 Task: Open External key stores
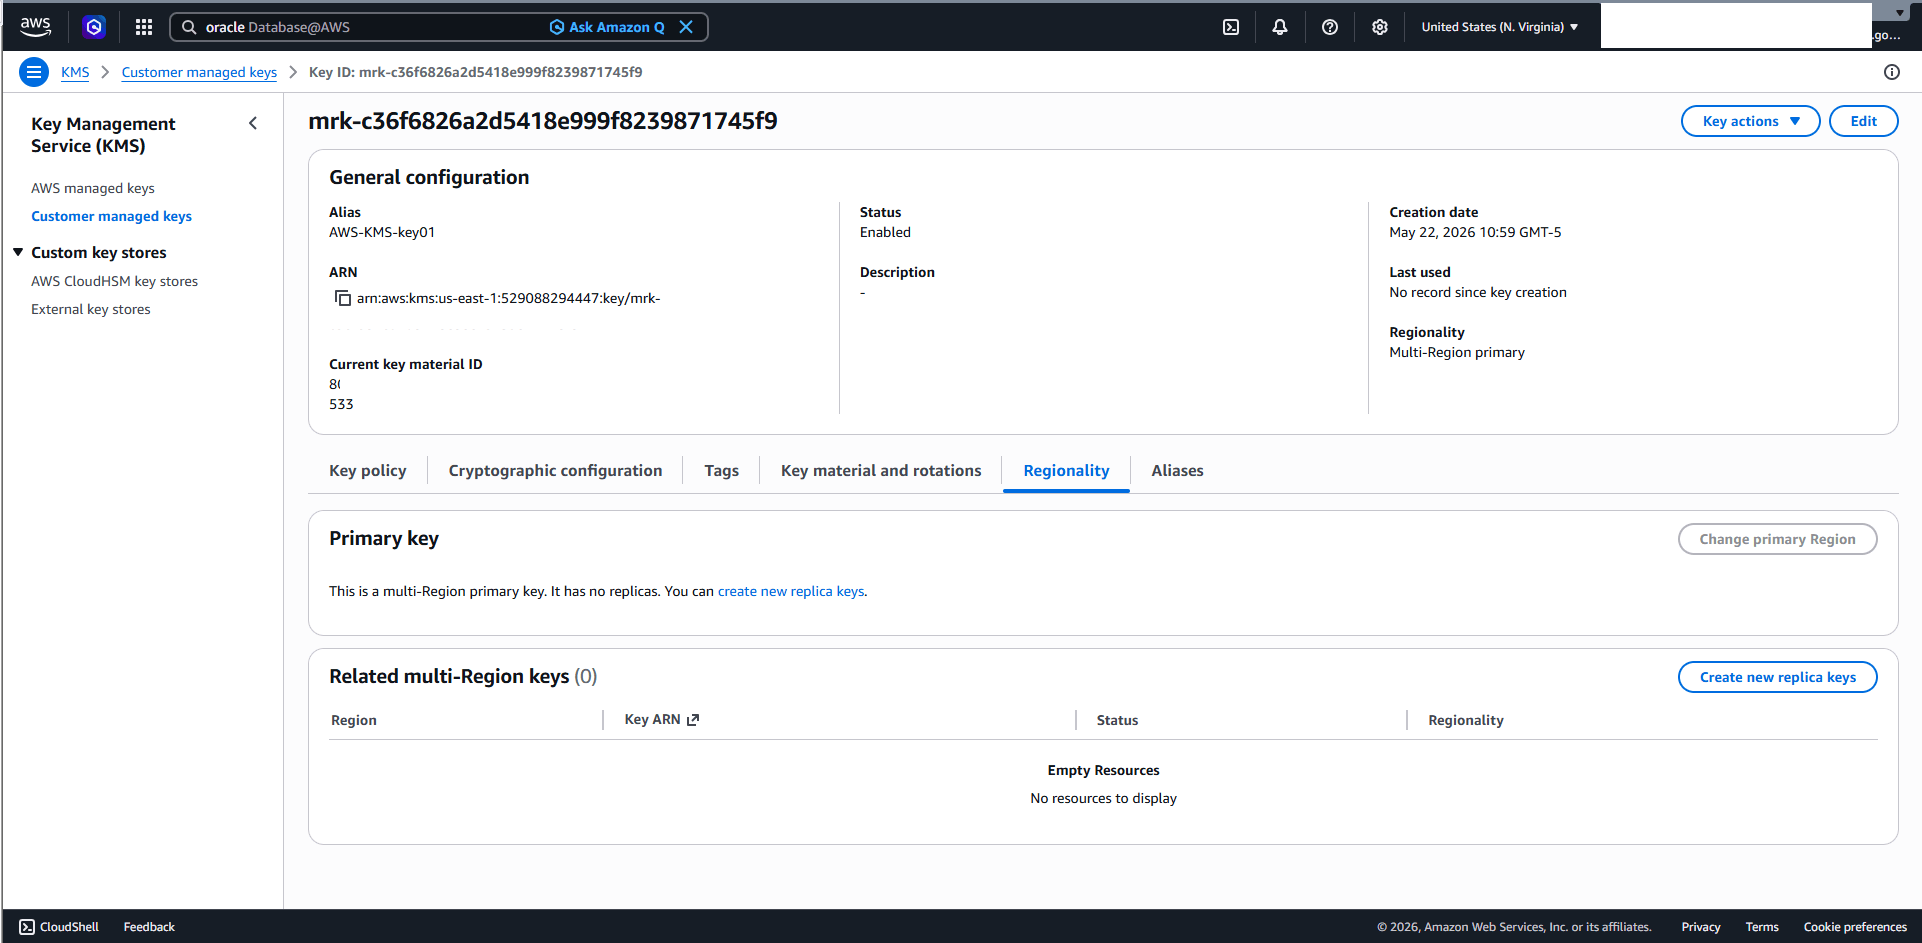(90, 309)
